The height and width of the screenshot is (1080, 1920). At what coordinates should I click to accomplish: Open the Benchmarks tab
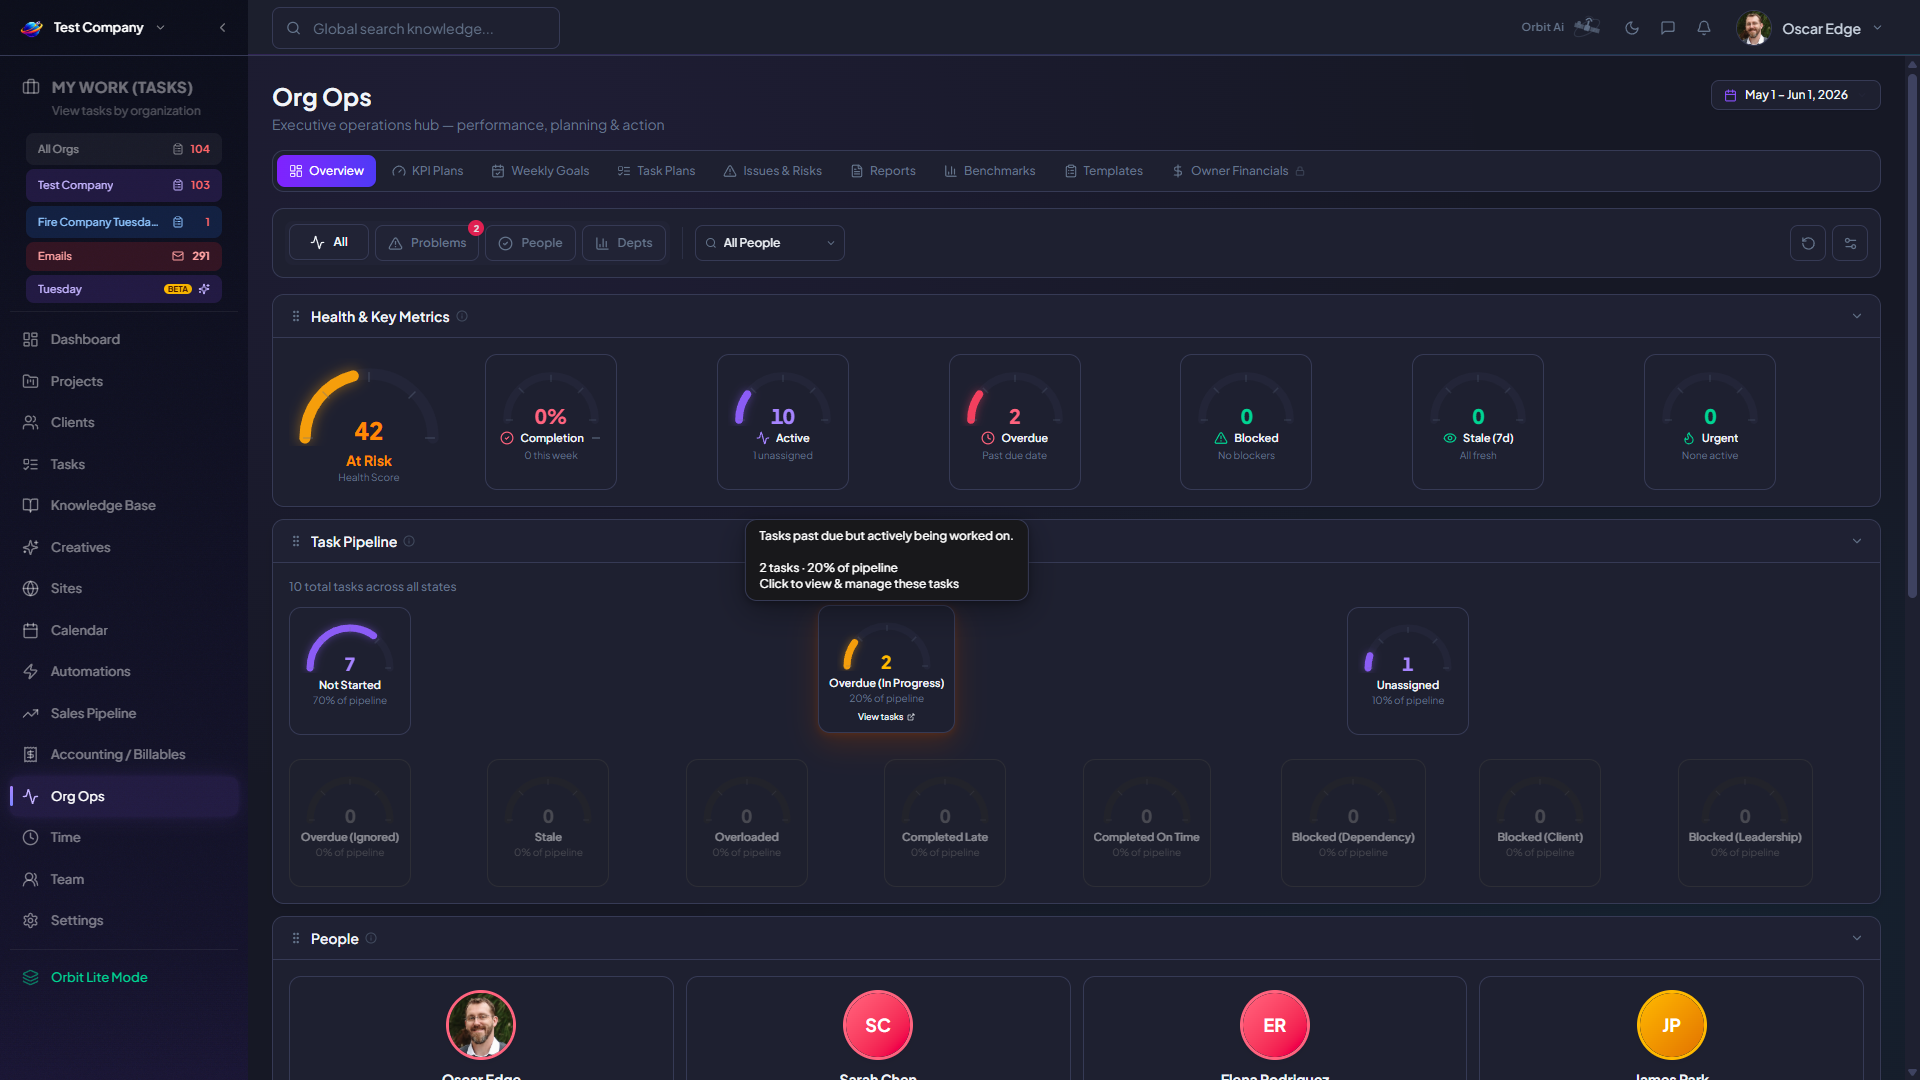(x=990, y=171)
